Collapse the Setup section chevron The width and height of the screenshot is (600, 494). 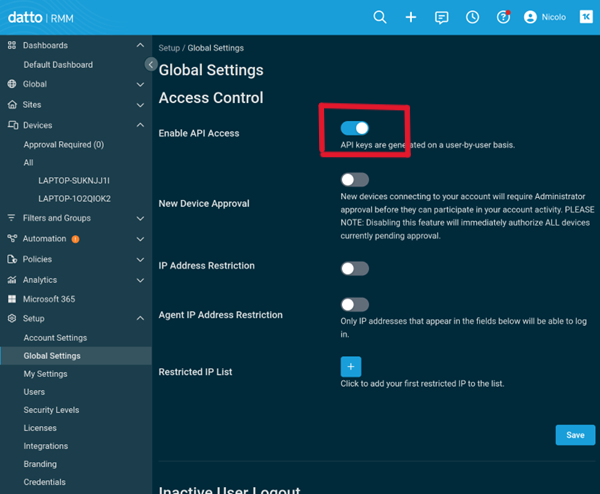[140, 318]
